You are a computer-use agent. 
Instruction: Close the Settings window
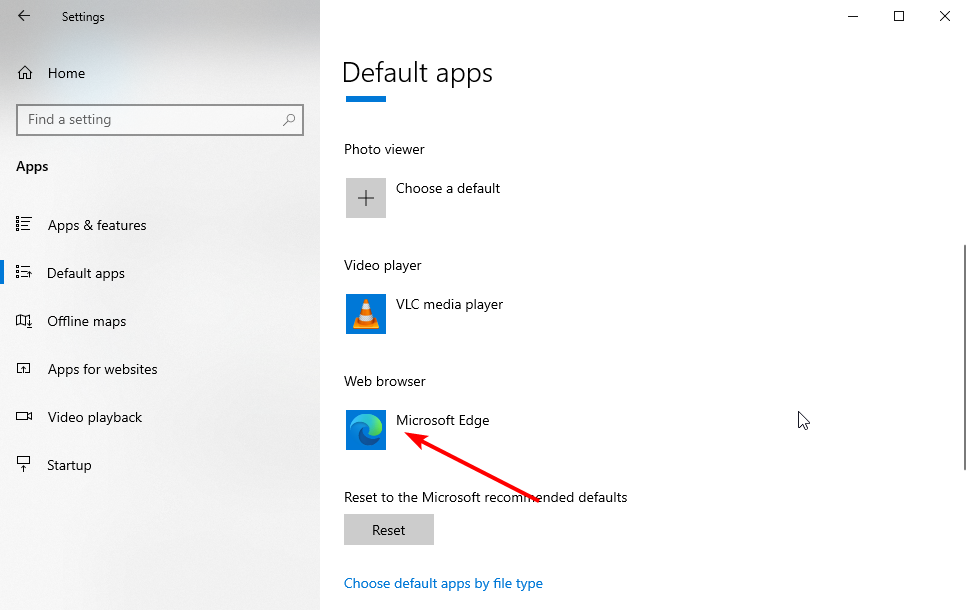945,16
